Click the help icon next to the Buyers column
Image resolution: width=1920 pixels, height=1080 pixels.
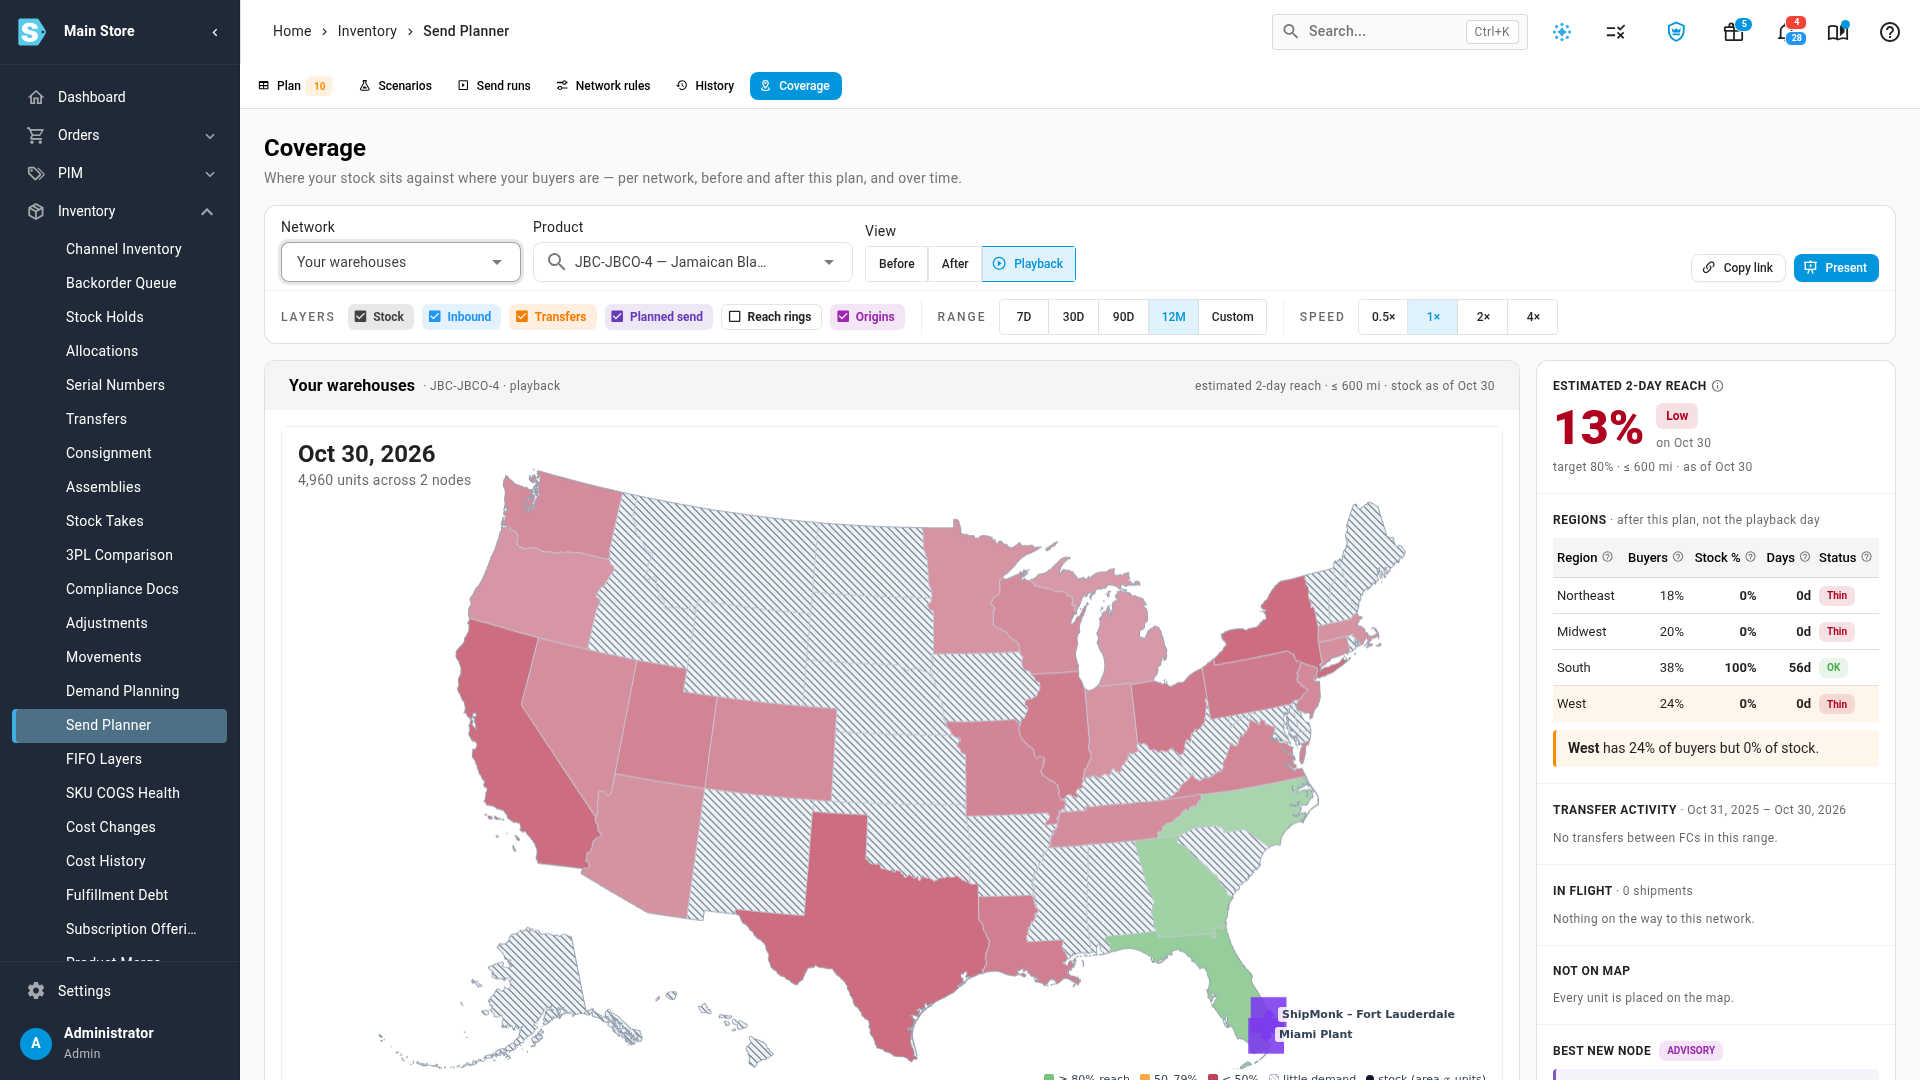pyautogui.click(x=1678, y=557)
